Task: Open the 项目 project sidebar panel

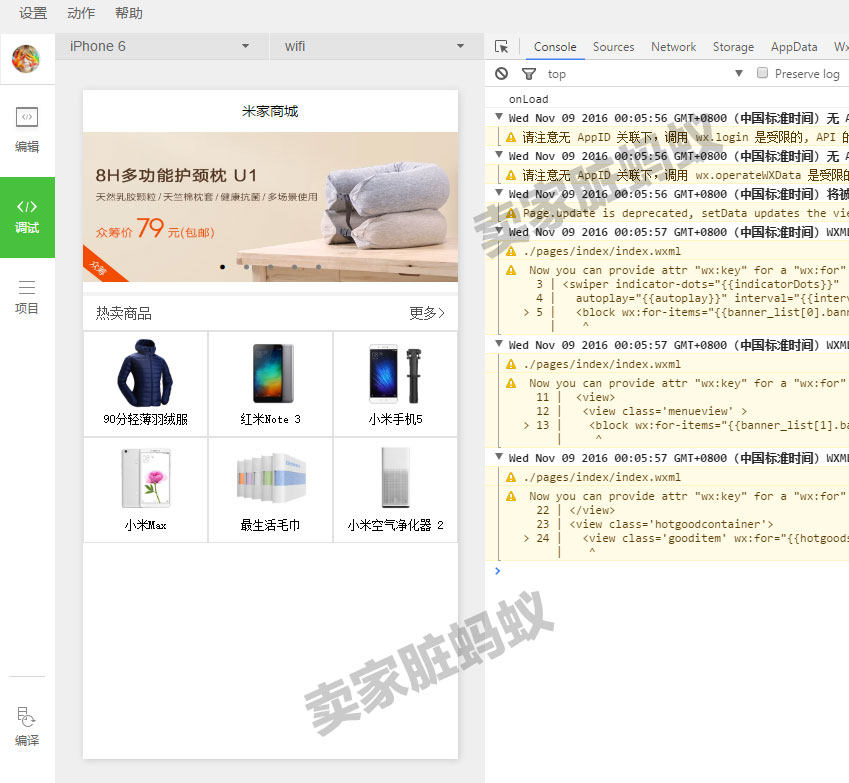Action: (x=27, y=297)
